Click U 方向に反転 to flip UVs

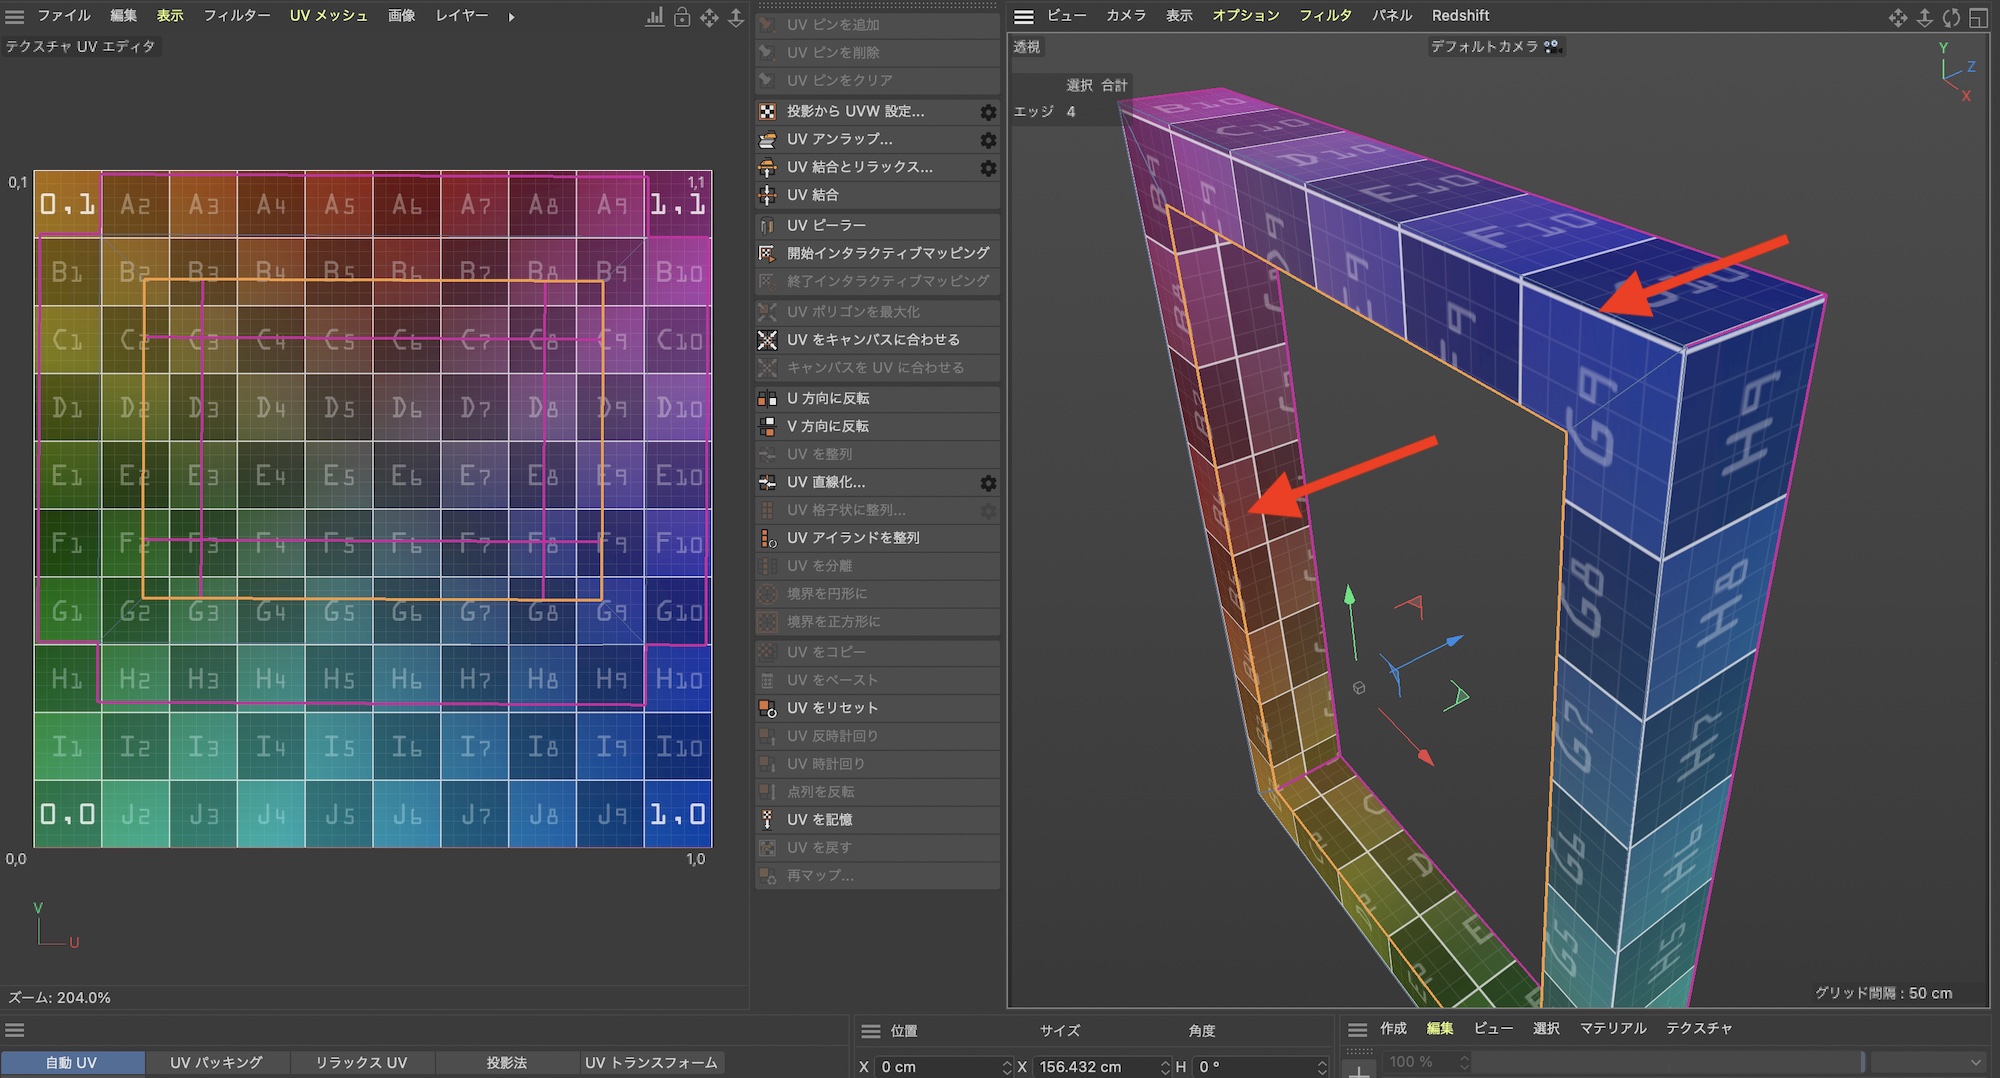(828, 398)
